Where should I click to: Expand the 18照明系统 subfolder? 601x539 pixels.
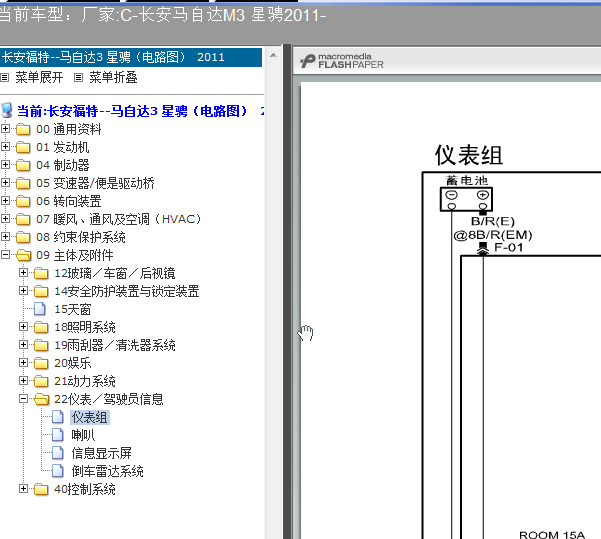pyautogui.click(x=23, y=327)
